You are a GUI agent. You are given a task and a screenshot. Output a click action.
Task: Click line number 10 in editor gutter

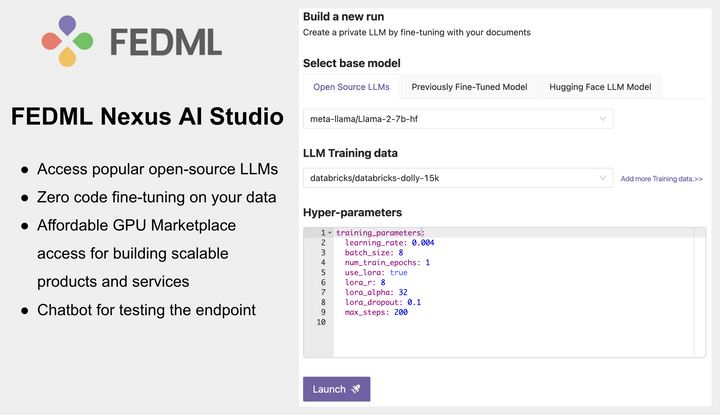(320, 322)
